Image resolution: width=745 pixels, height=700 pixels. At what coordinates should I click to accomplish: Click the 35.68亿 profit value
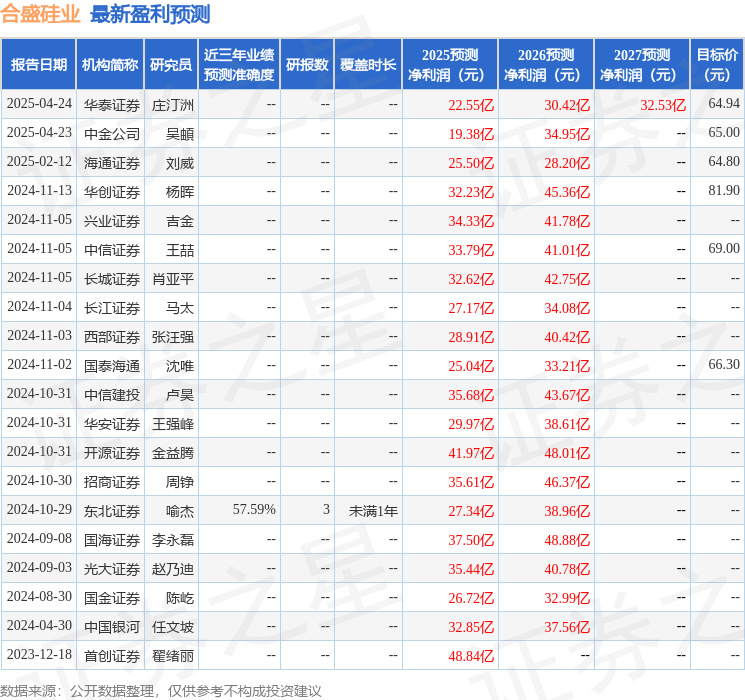(x=471, y=395)
